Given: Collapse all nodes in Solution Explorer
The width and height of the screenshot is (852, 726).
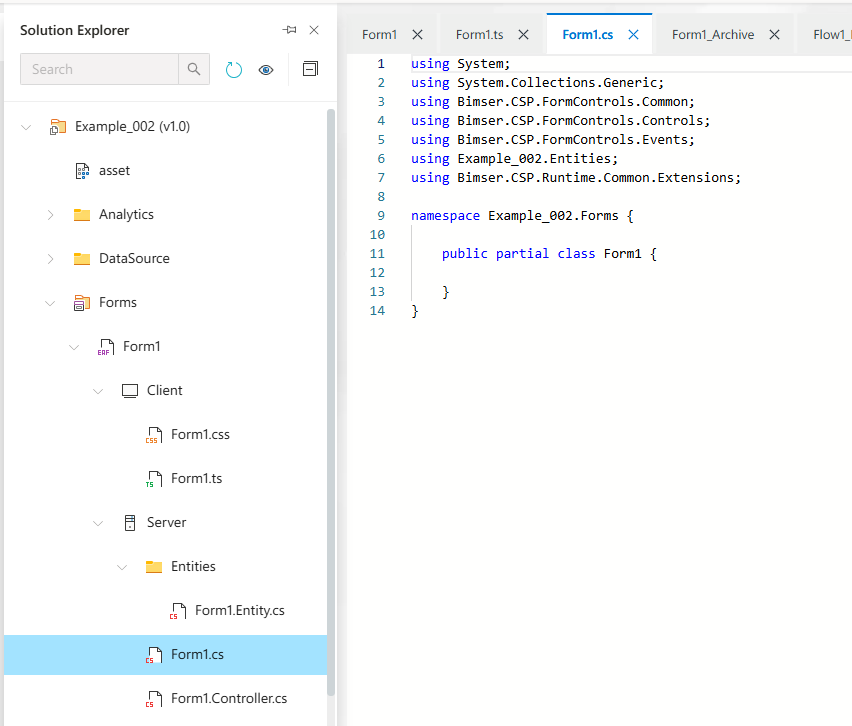Looking at the screenshot, I should 310,69.
